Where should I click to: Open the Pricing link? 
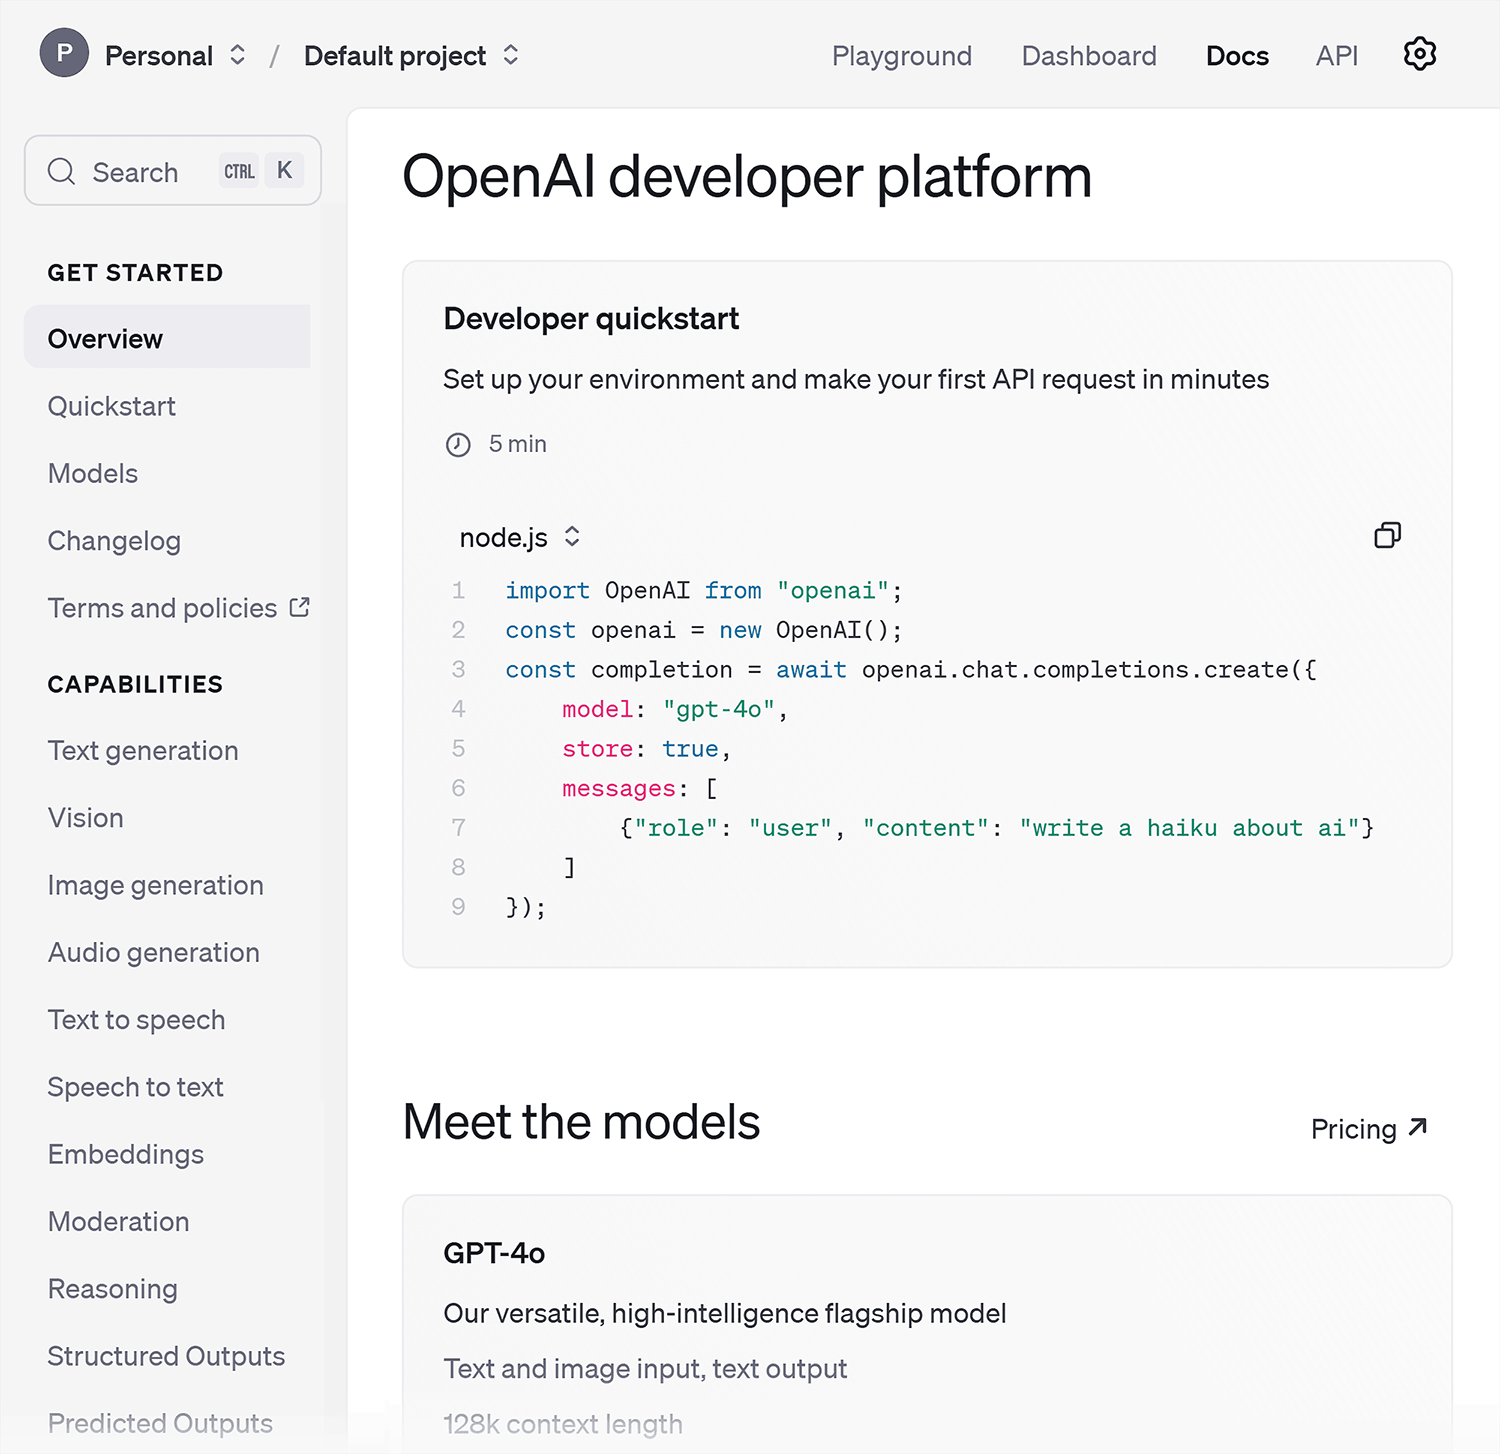pos(1369,1128)
